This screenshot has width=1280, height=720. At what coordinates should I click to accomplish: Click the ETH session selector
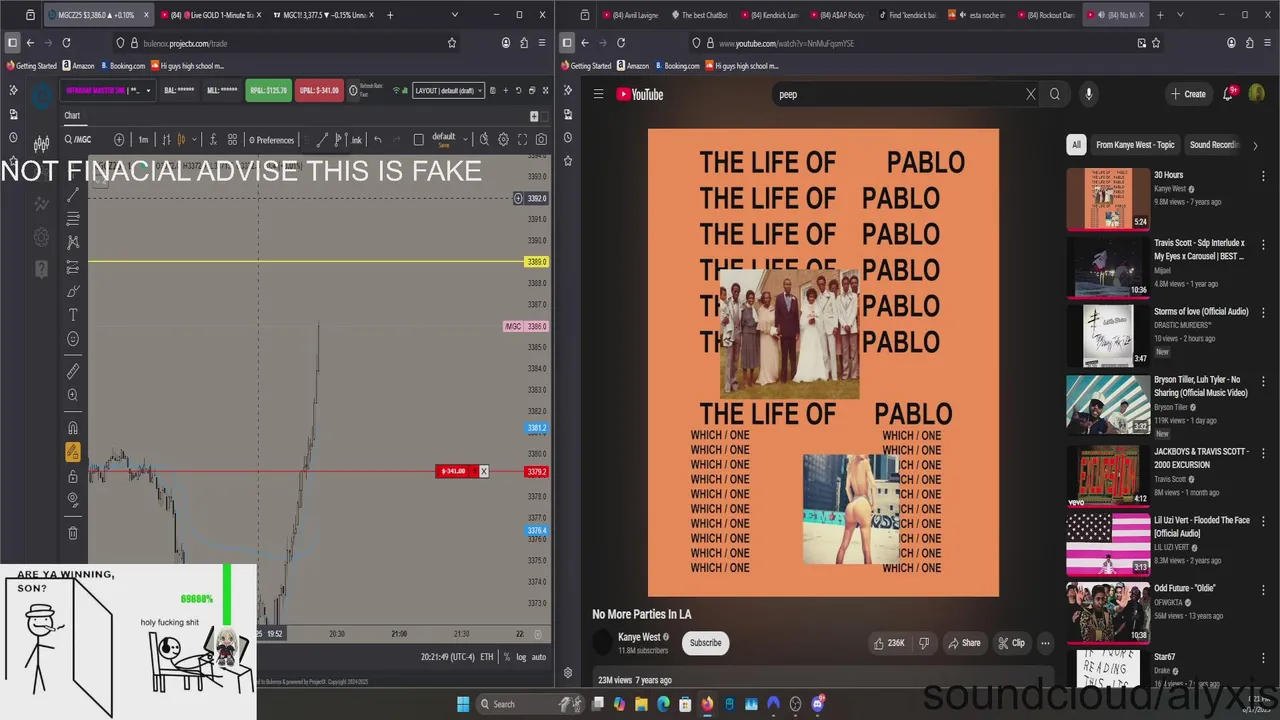pyautogui.click(x=487, y=657)
